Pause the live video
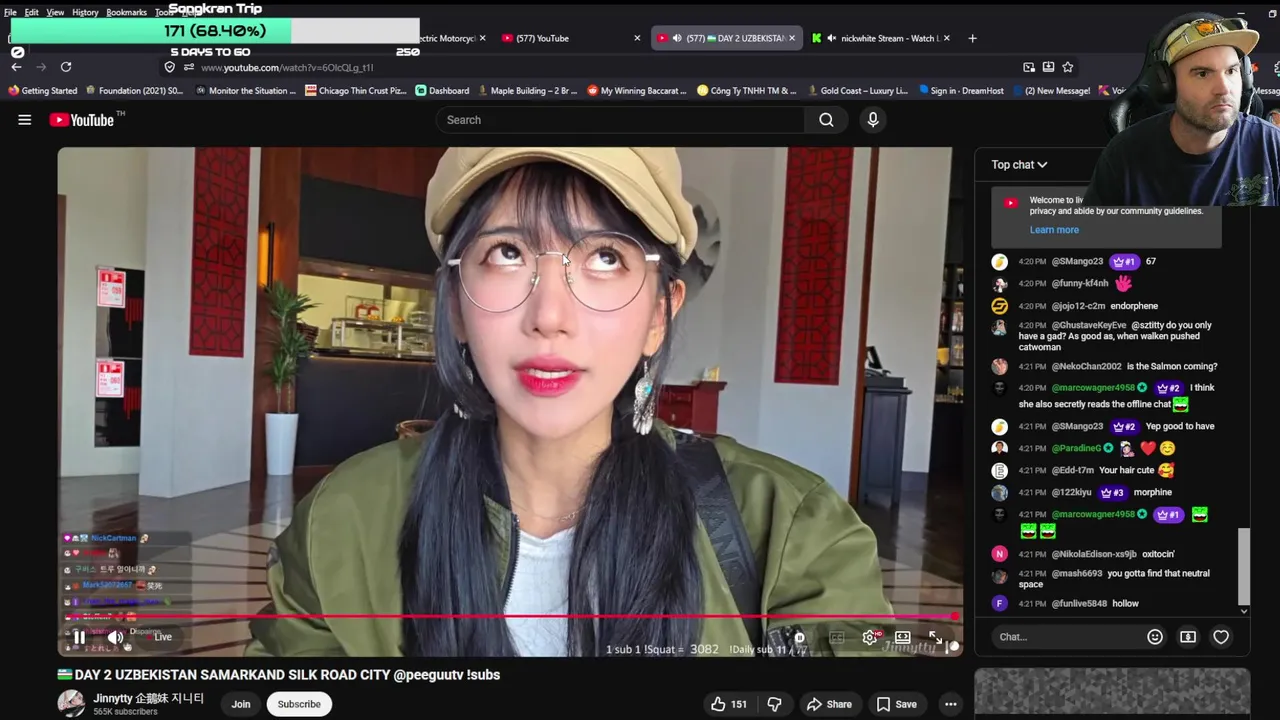The height and width of the screenshot is (720, 1280). point(79,637)
